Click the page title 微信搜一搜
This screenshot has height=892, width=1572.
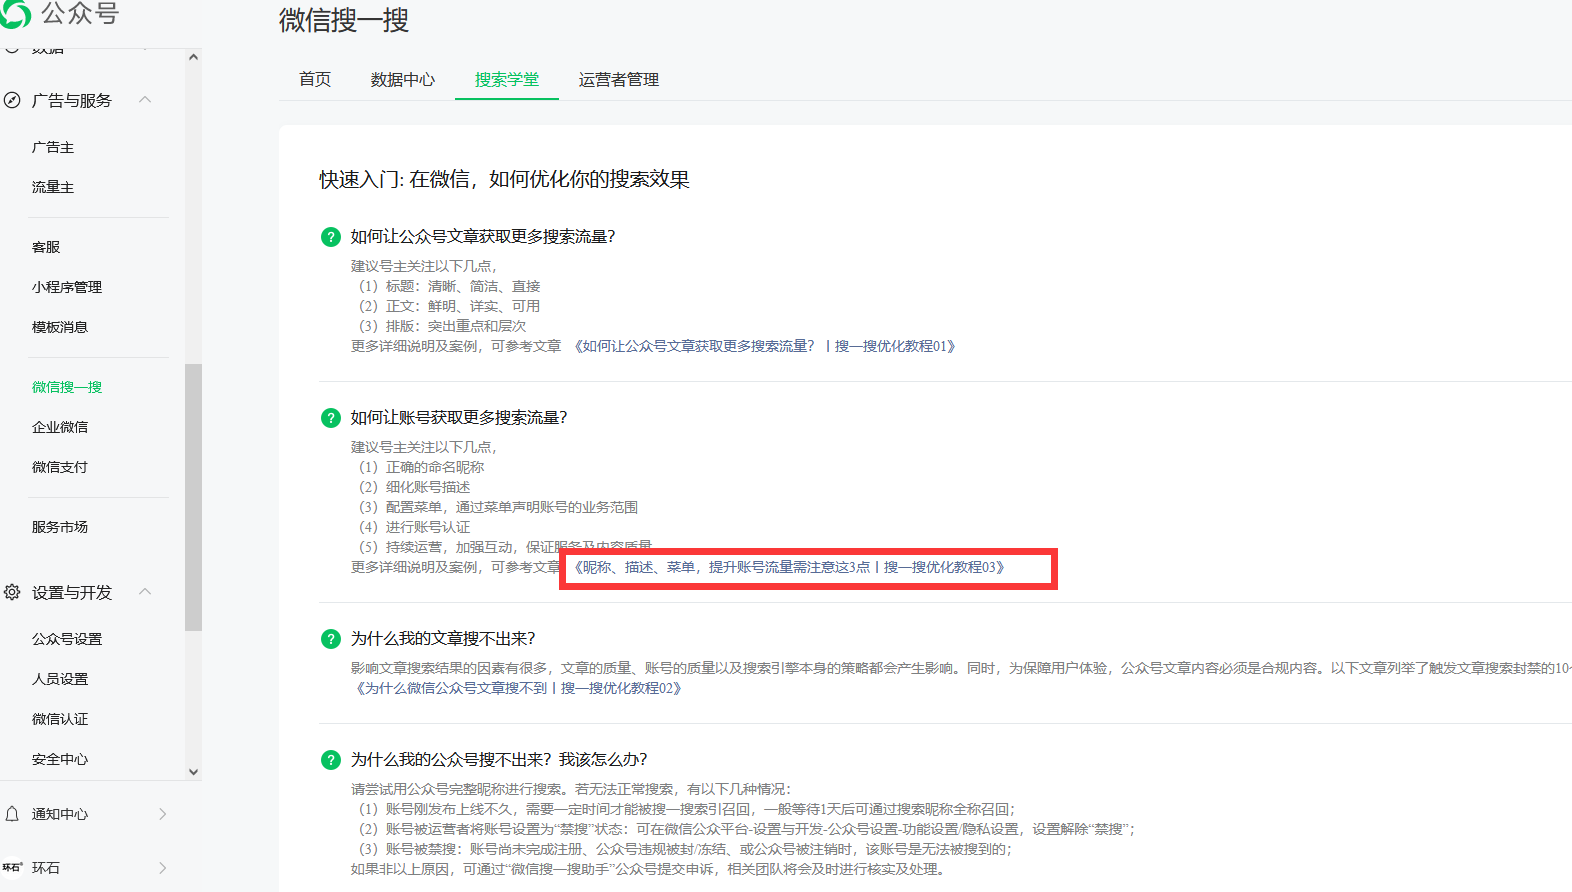pyautogui.click(x=344, y=20)
